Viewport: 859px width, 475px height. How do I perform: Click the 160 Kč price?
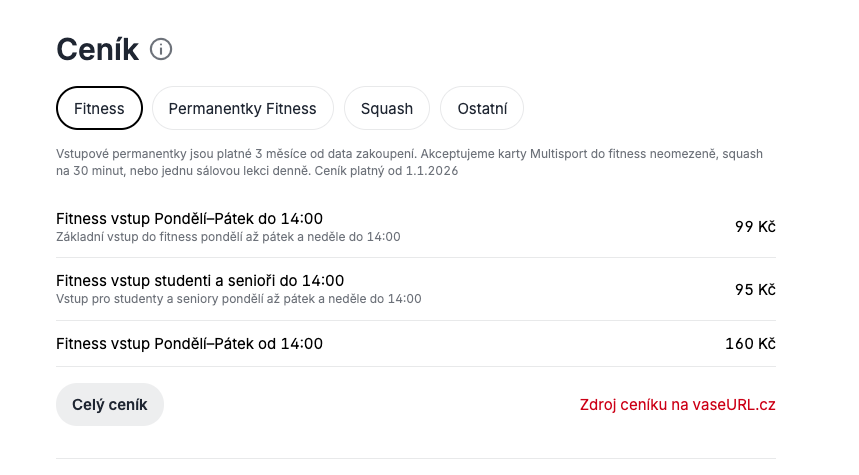(750, 344)
